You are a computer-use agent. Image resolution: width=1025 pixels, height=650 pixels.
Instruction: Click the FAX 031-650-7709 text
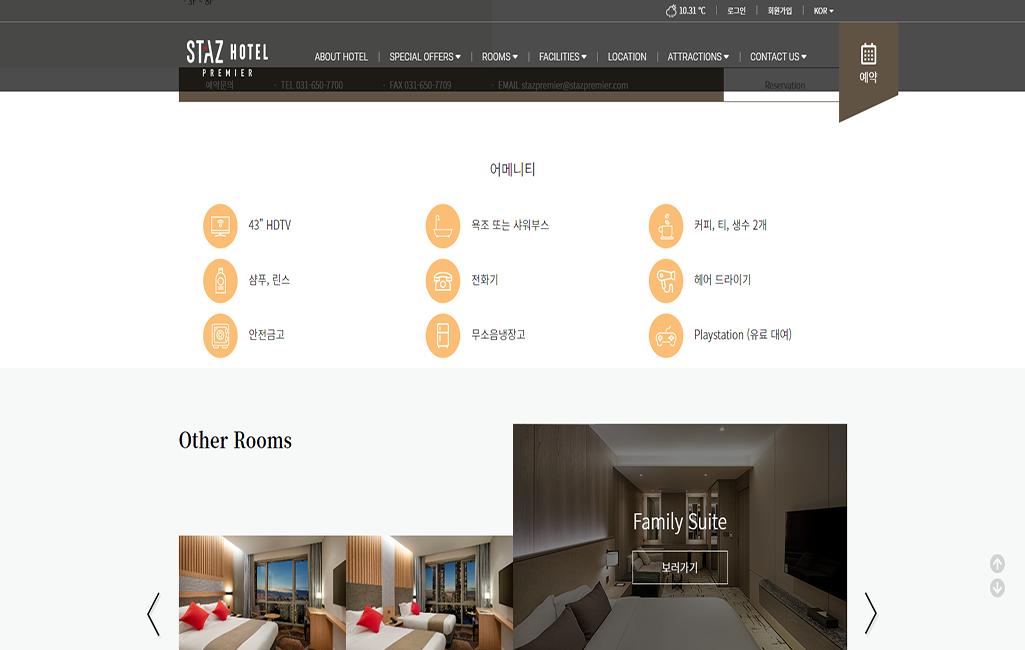click(420, 85)
